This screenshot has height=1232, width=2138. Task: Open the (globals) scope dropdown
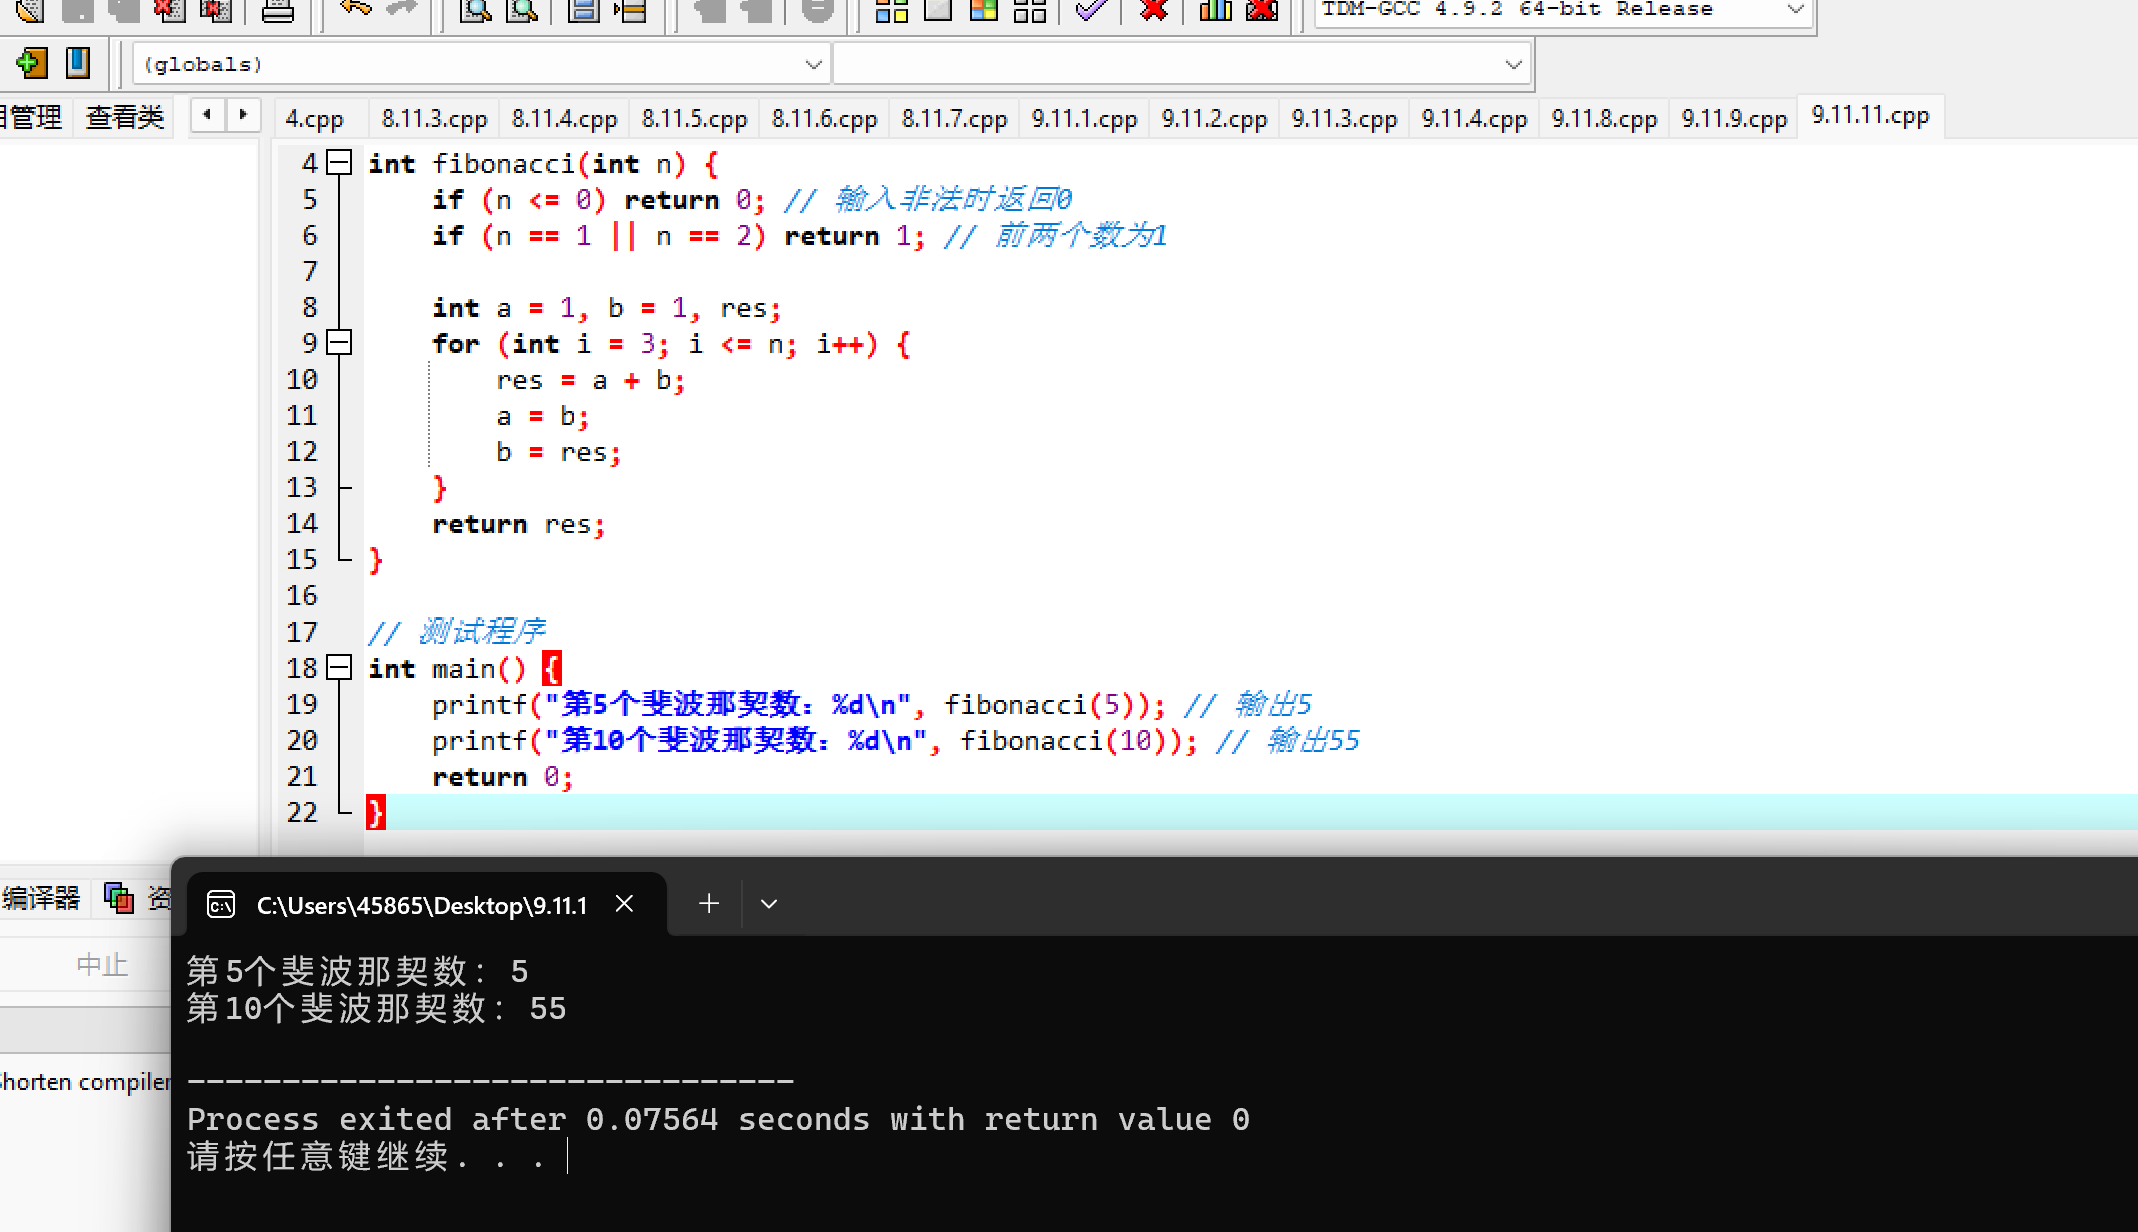(813, 64)
